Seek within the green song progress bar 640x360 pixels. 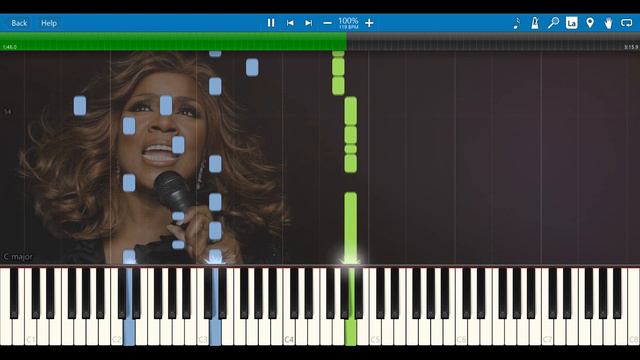[173, 41]
